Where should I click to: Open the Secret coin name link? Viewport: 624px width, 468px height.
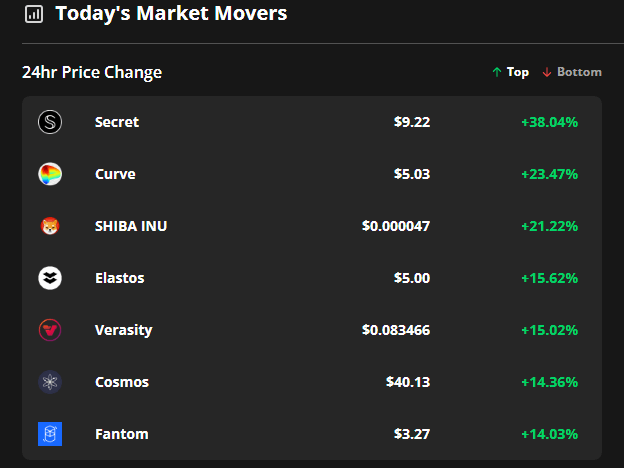pyautogui.click(x=117, y=122)
